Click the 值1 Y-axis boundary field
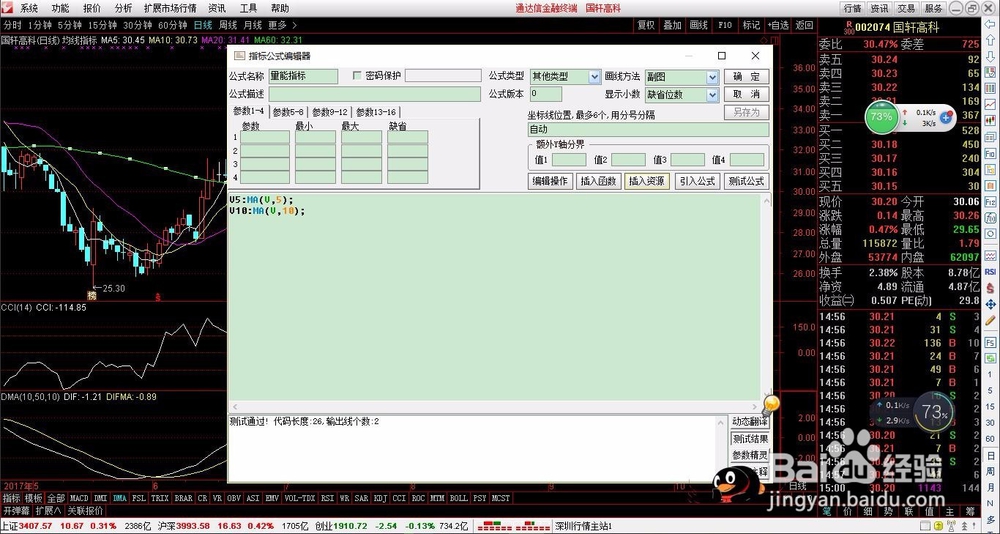This screenshot has width=1000, height=534. (569, 160)
